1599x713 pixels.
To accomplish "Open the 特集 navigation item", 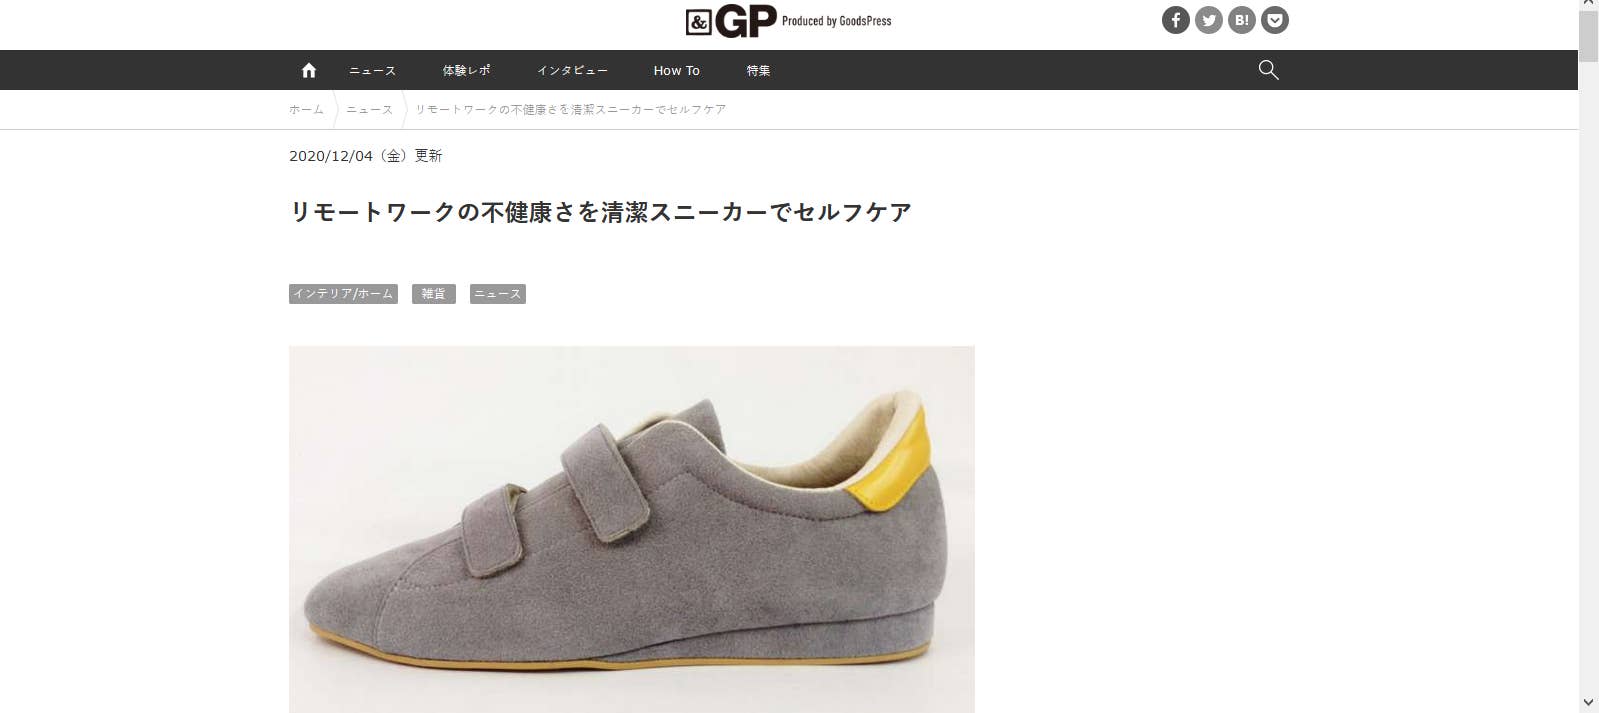I will pyautogui.click(x=758, y=70).
